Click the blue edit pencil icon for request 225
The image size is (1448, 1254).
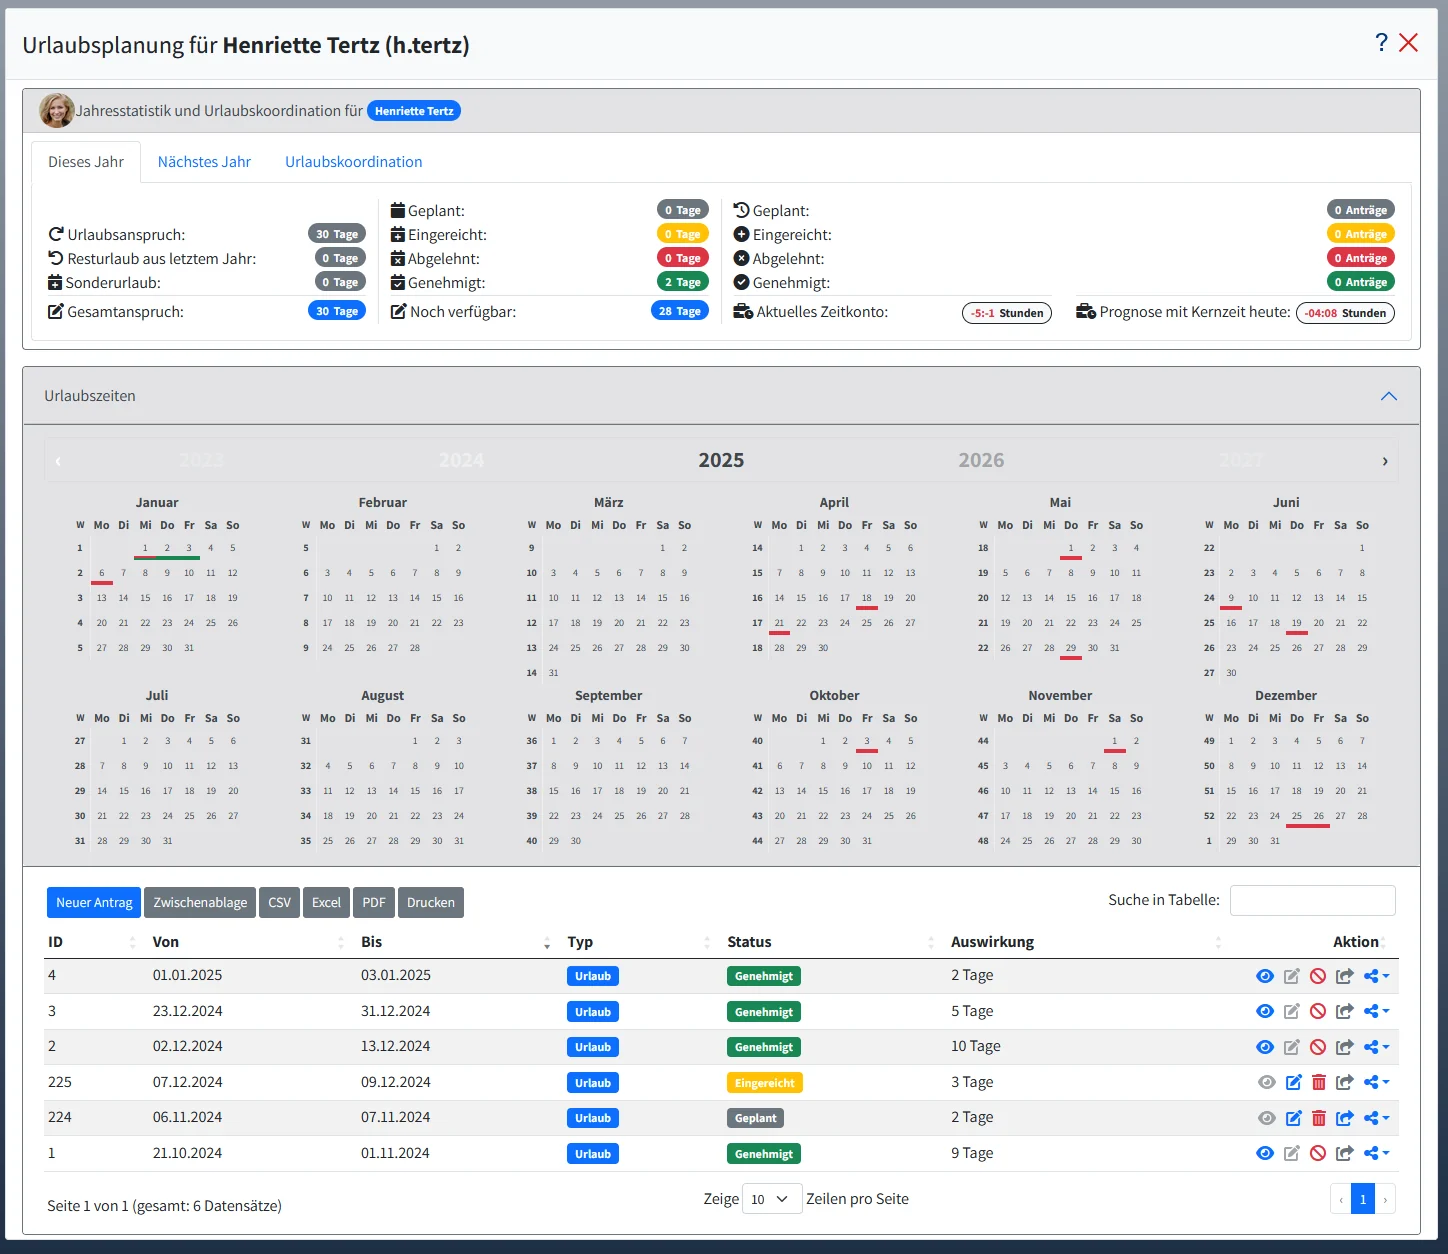[x=1292, y=1082]
